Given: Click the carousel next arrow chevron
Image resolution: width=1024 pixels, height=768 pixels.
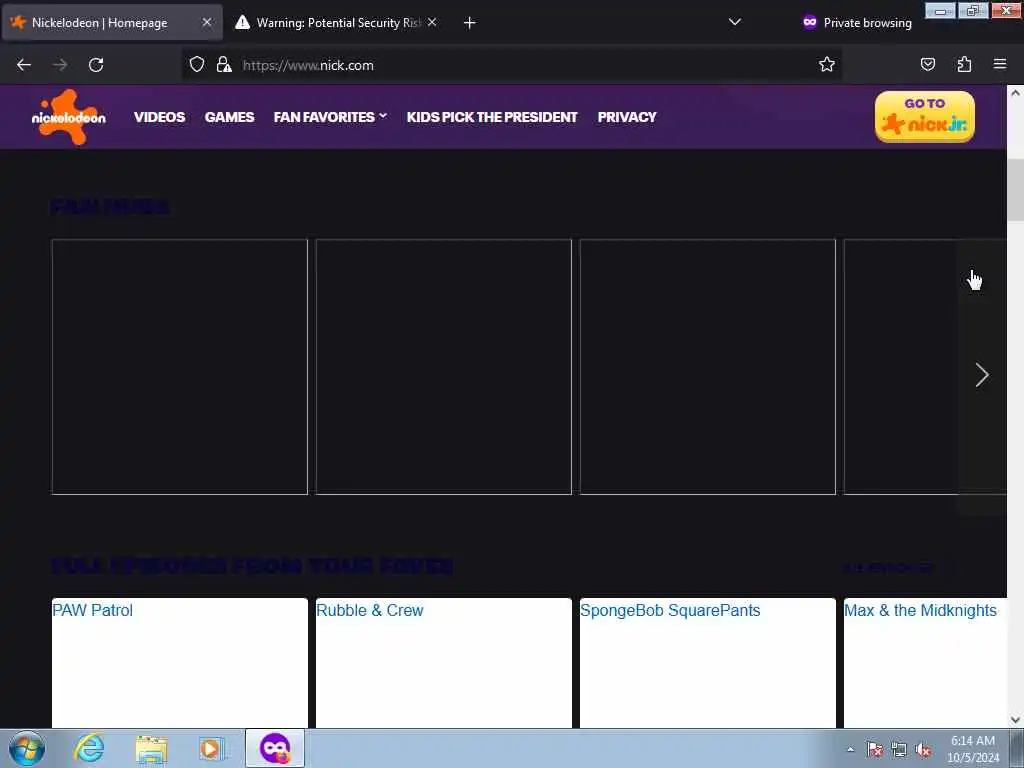Looking at the screenshot, I should [982, 375].
